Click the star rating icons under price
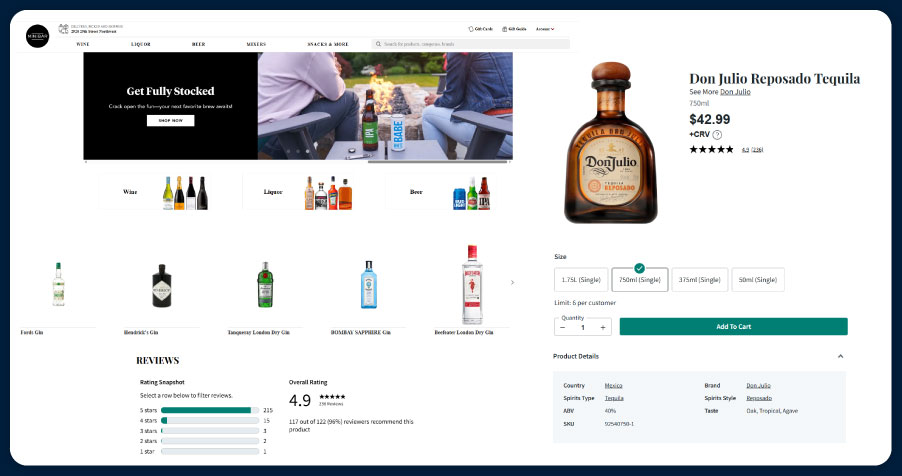Viewport: 902px width, 476px height. [711, 149]
